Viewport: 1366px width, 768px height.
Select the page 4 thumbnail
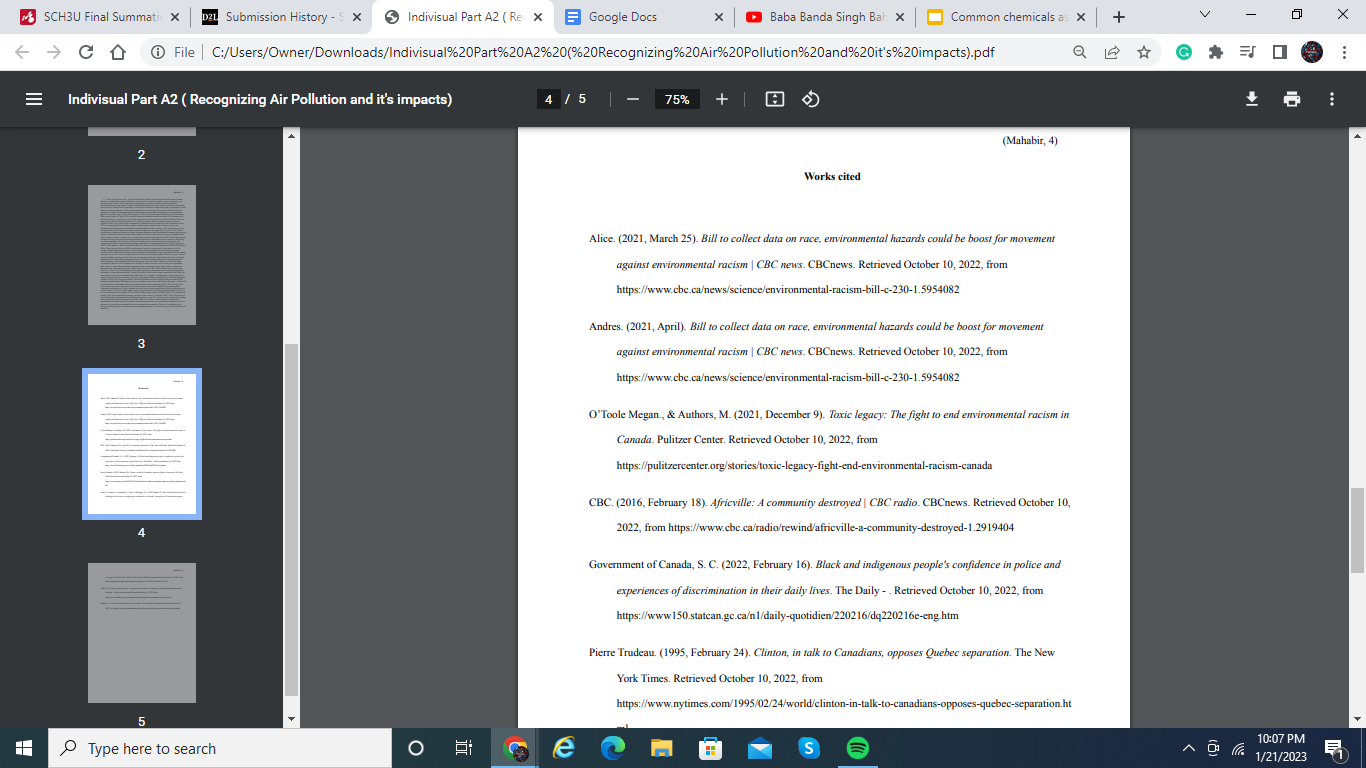click(141, 444)
